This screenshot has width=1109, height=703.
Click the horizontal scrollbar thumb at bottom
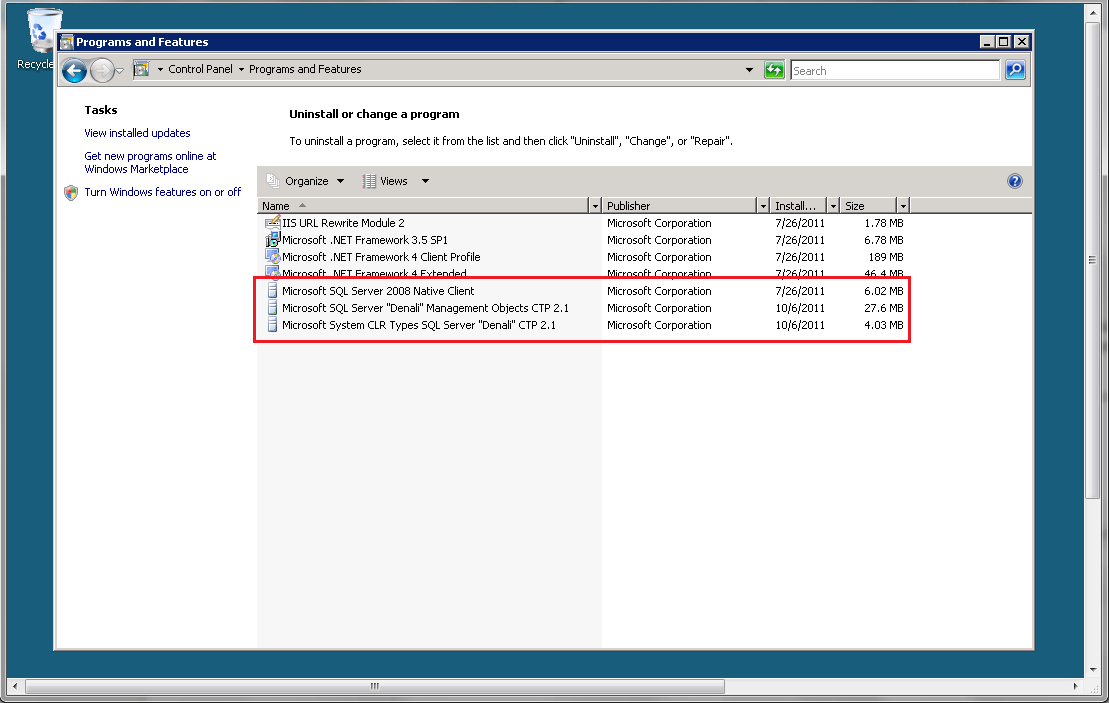coord(375,686)
